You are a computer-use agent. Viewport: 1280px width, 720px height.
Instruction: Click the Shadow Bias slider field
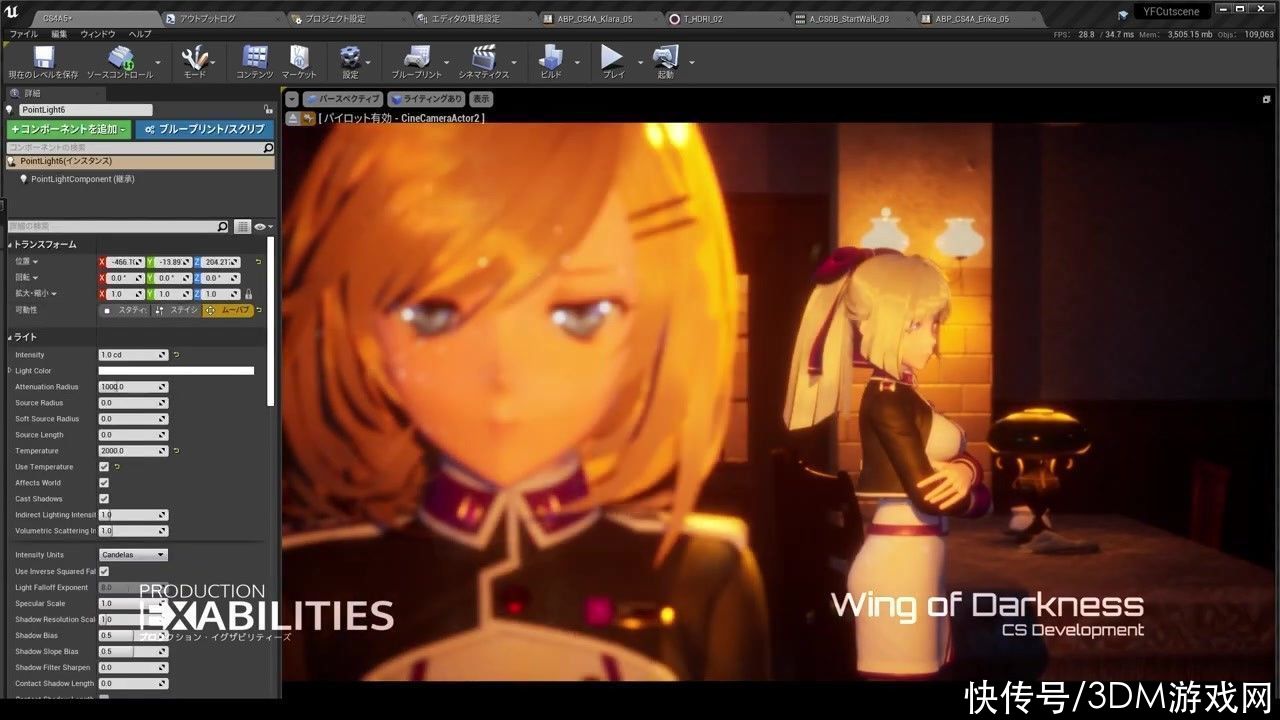pos(133,635)
